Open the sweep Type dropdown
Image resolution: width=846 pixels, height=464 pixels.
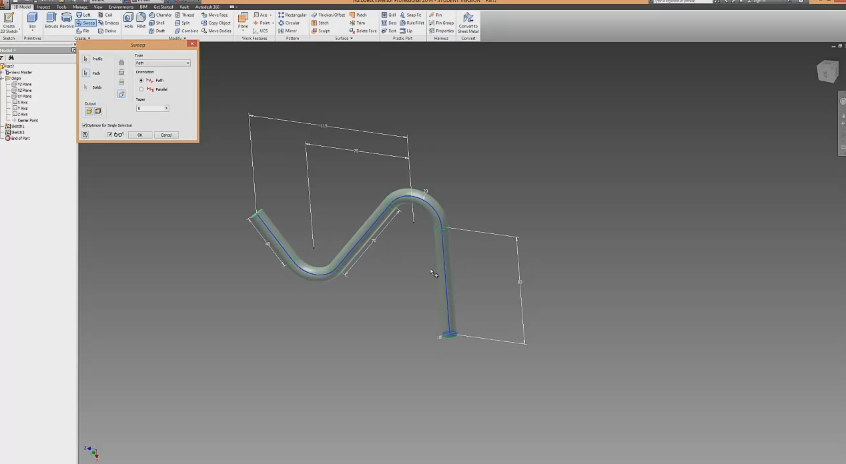coord(163,63)
